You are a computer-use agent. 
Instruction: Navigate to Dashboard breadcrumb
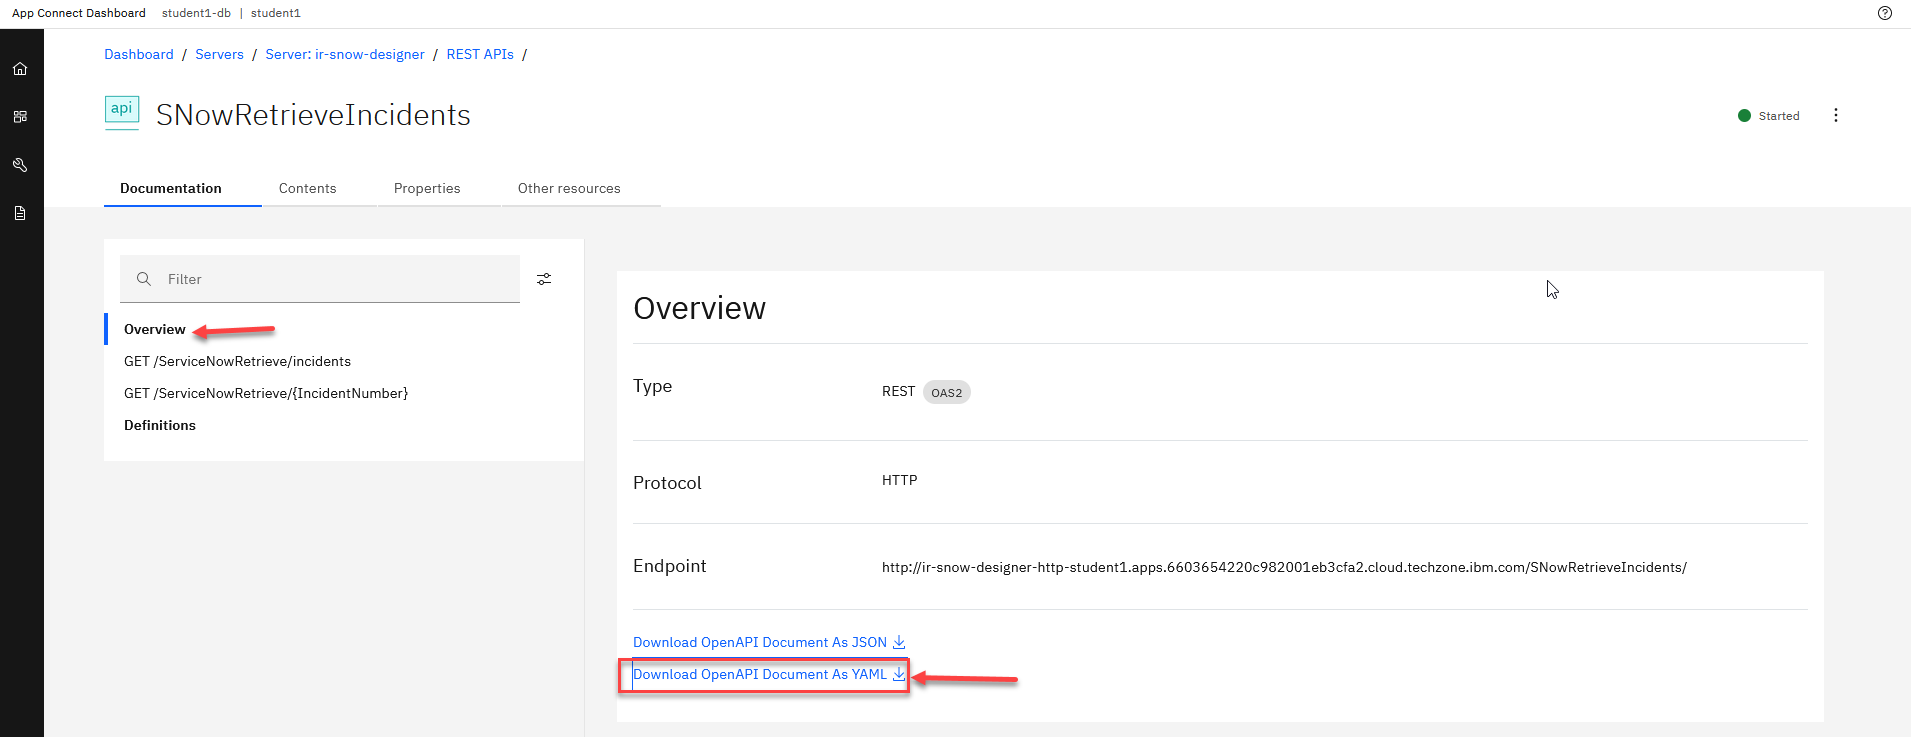click(139, 54)
